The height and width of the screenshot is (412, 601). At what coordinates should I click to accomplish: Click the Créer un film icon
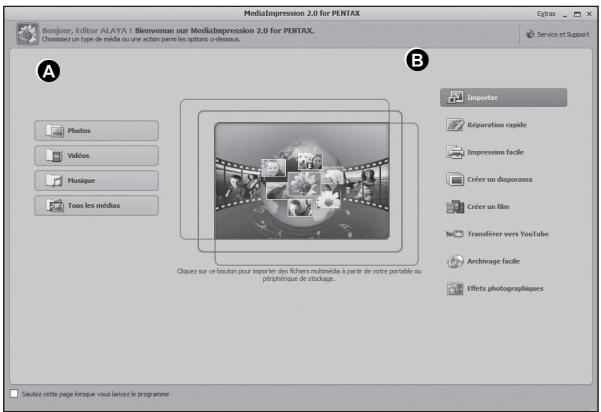tap(455, 207)
